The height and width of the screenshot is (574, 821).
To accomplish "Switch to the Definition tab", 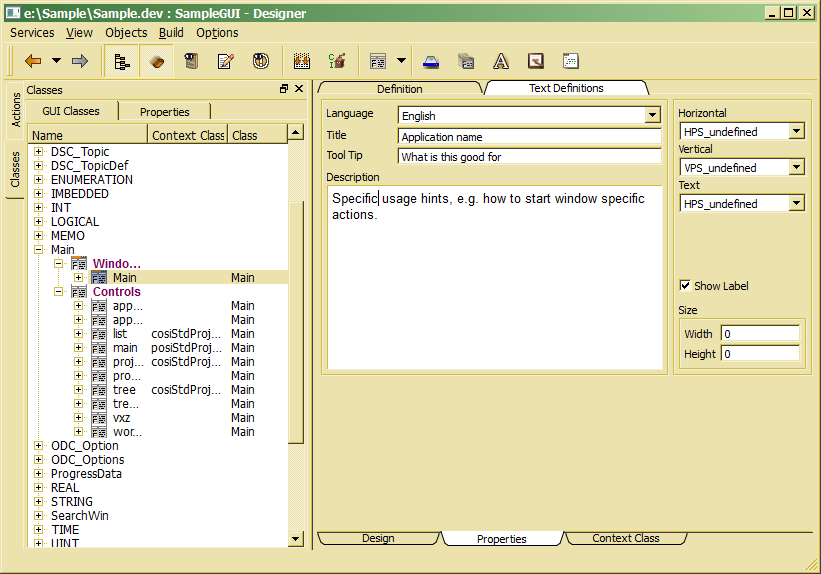I will tap(399, 88).
